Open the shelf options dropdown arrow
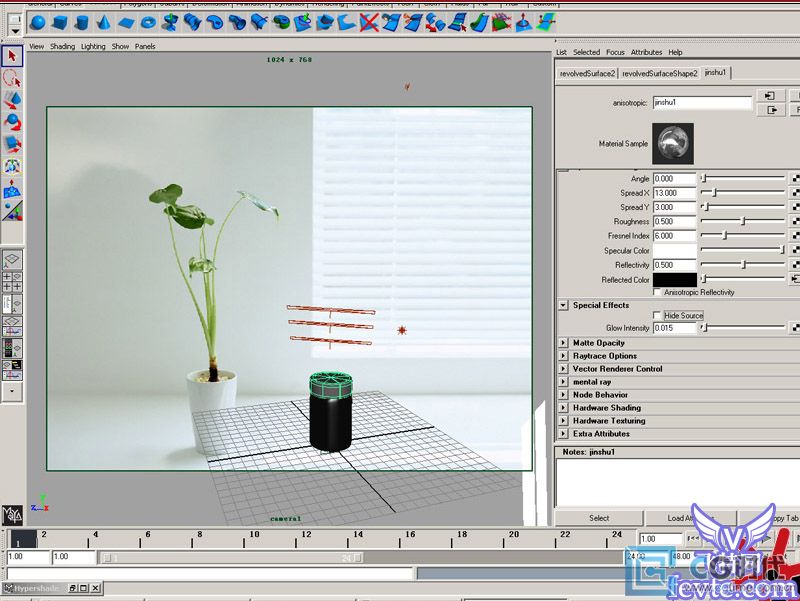The image size is (800, 601). (15, 31)
